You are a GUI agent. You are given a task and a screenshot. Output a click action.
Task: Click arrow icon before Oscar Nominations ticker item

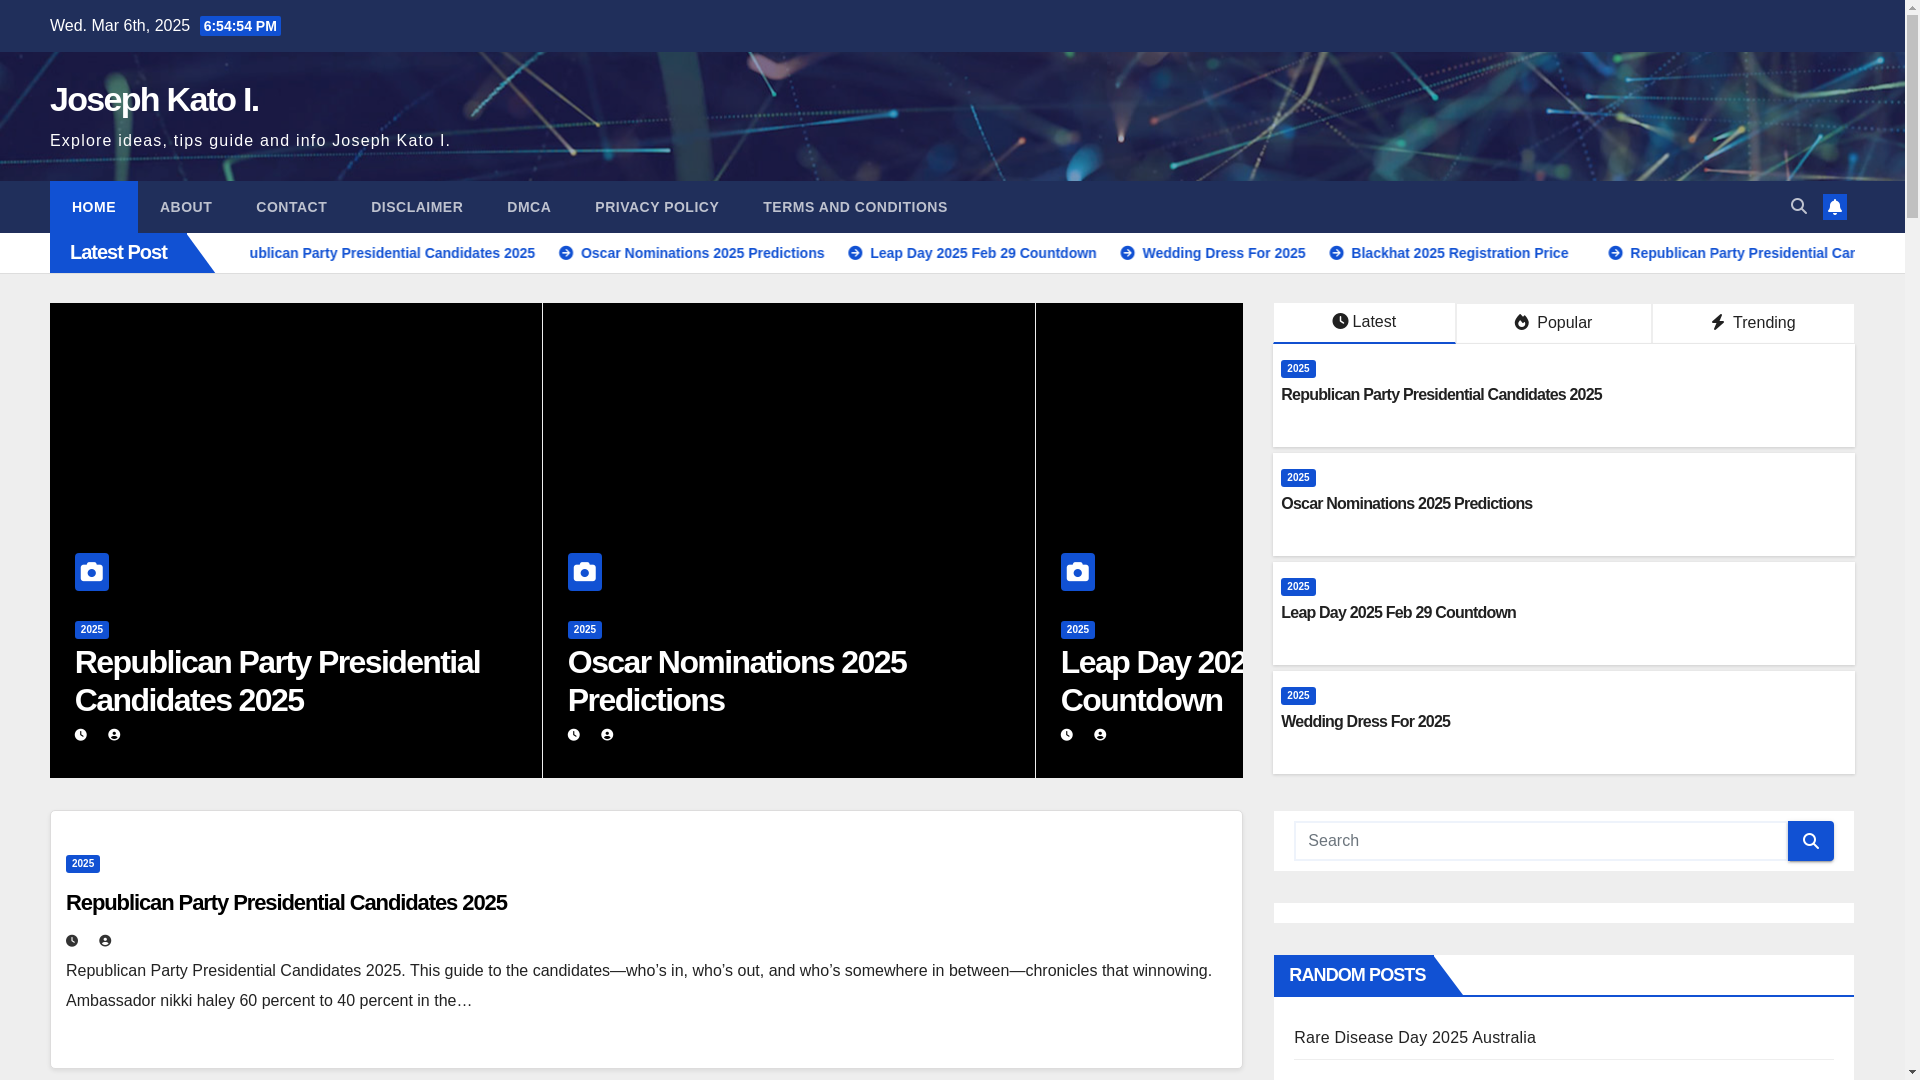566,253
